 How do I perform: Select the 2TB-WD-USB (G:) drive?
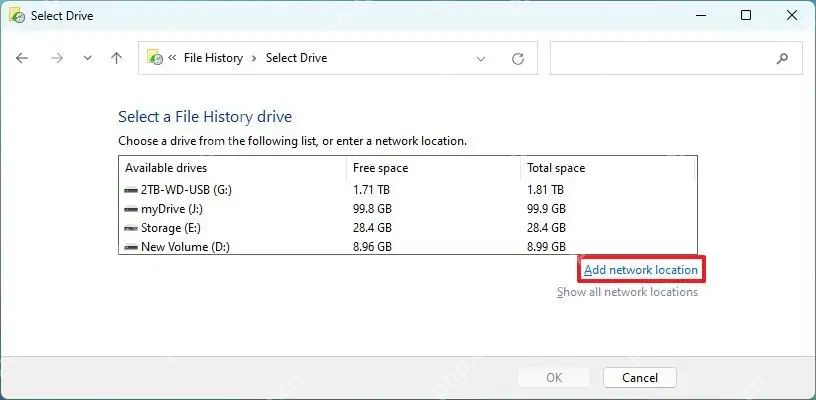click(x=407, y=190)
